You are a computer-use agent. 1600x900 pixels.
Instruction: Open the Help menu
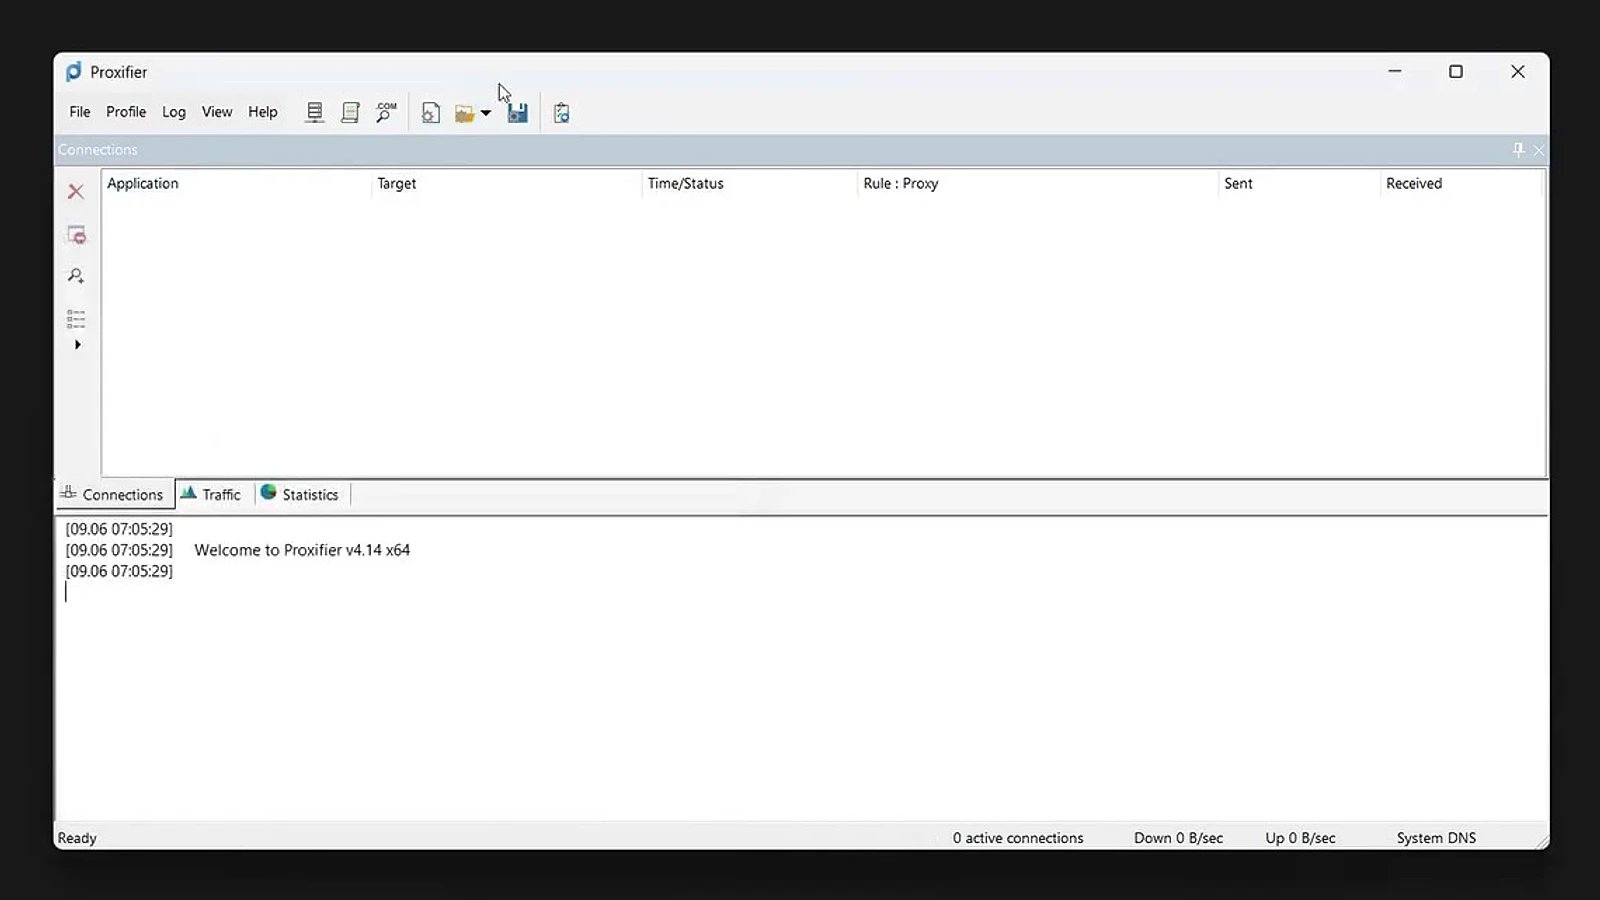pyautogui.click(x=263, y=112)
